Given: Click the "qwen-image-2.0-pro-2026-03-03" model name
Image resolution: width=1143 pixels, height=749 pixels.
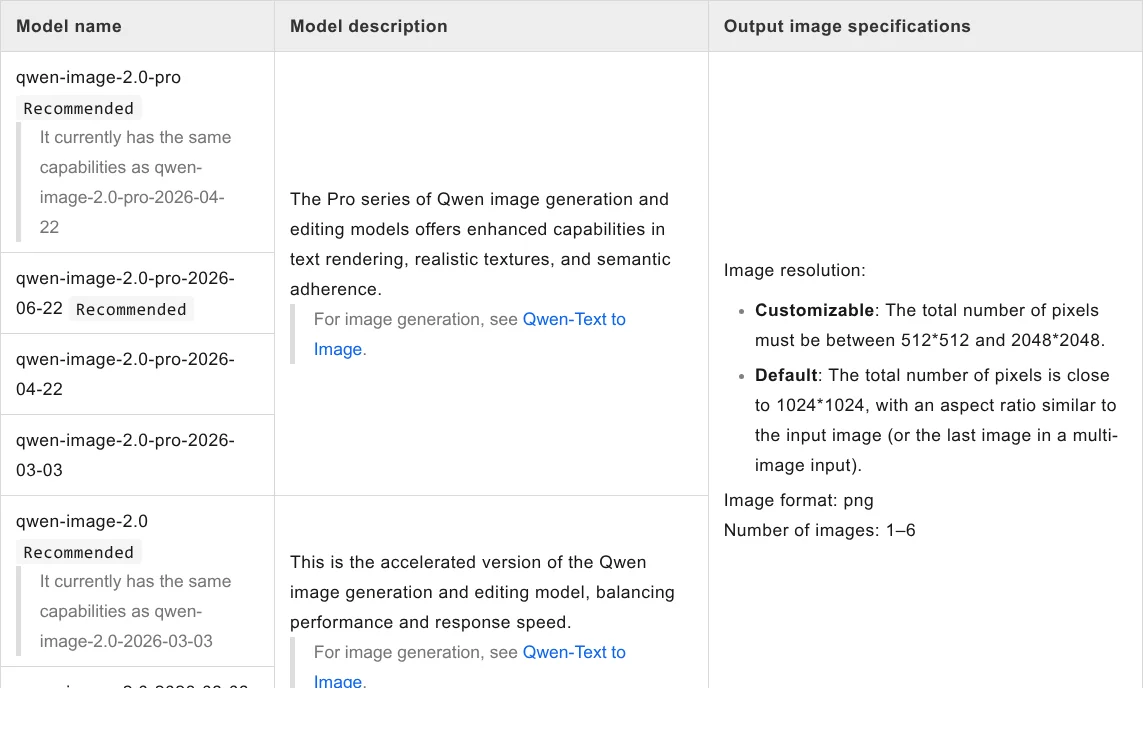Looking at the screenshot, I should point(125,455).
